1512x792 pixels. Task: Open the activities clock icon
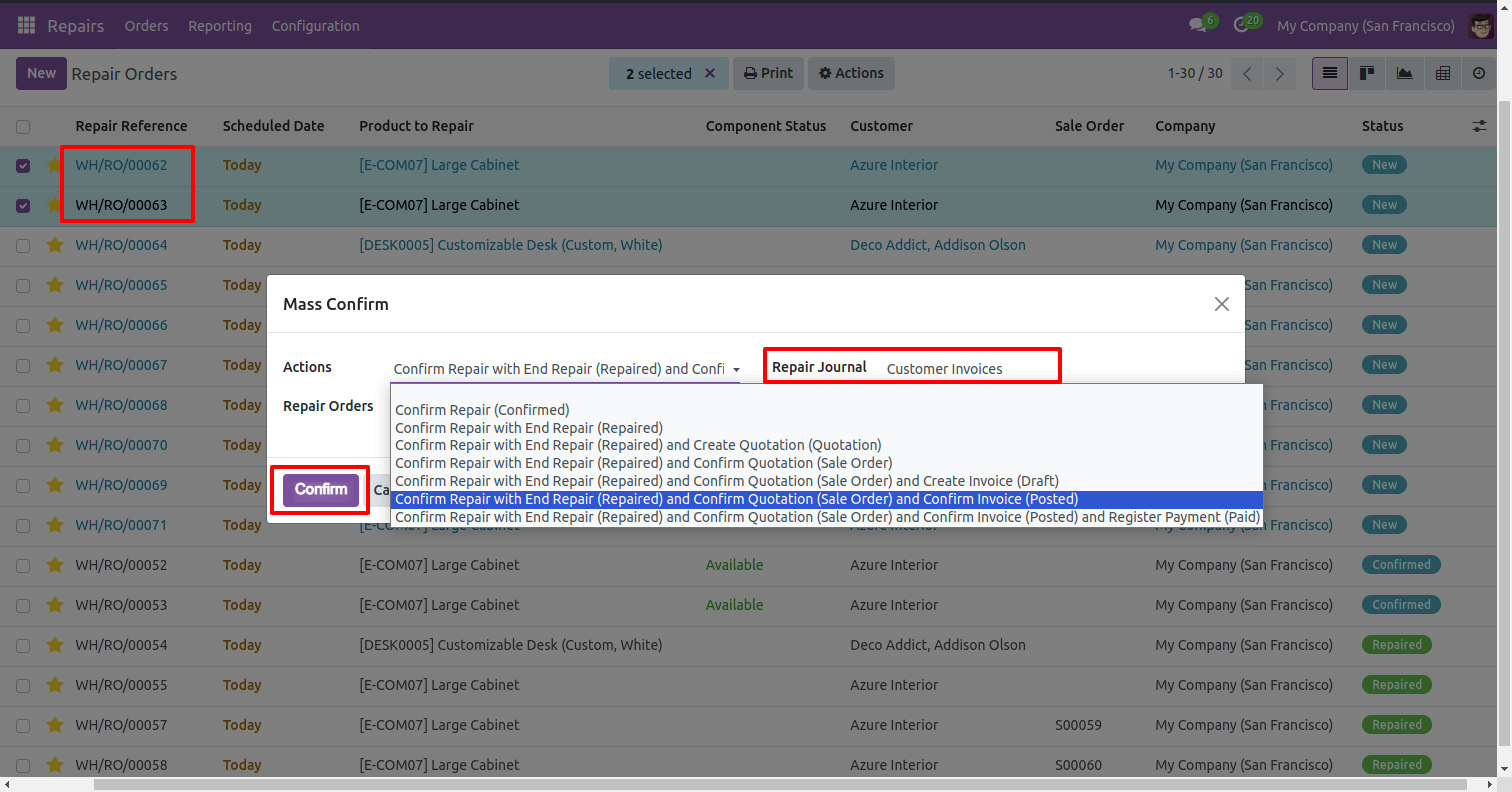pyautogui.click(x=1243, y=26)
